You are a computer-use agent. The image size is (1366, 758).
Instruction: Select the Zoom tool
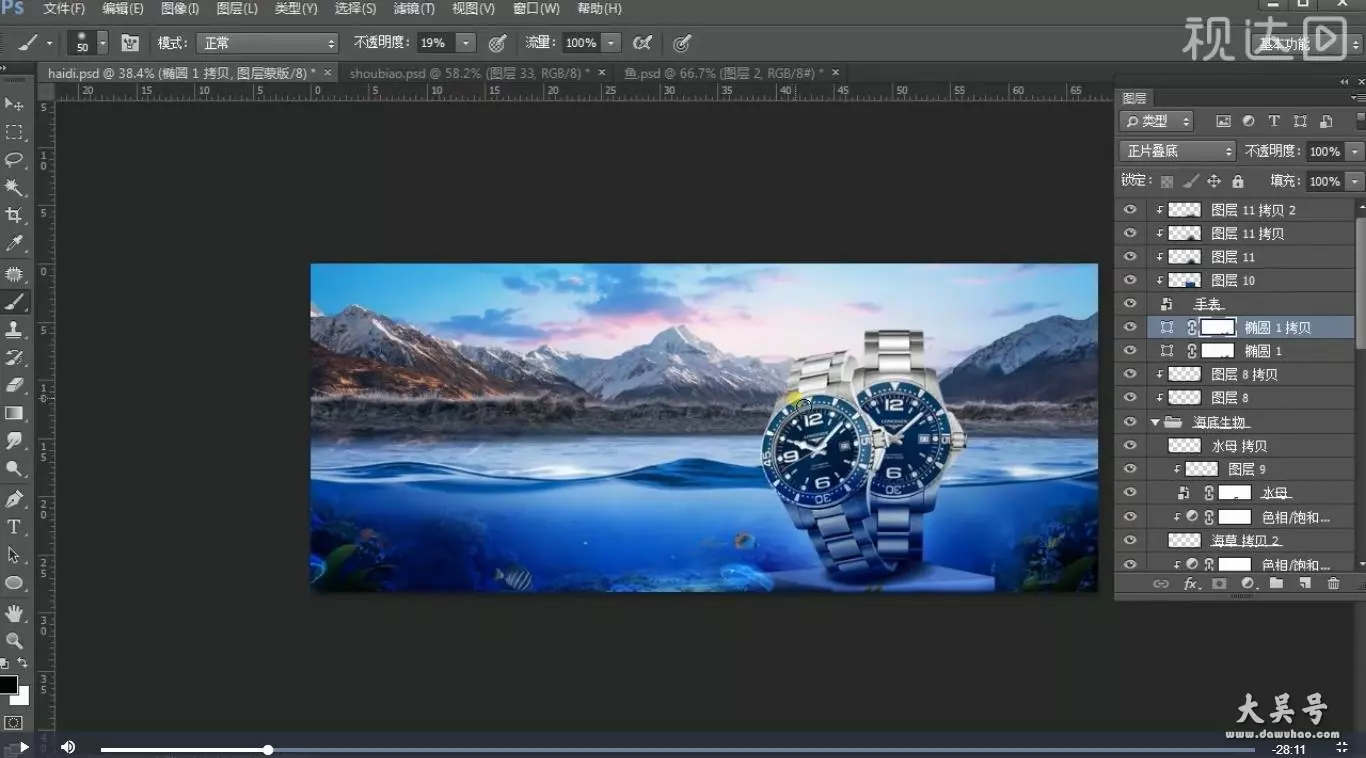click(x=14, y=641)
